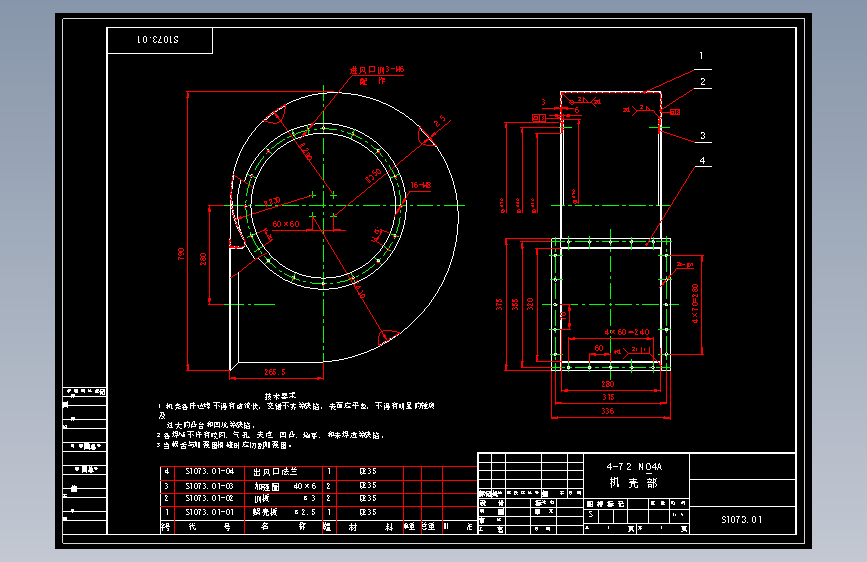
Task: Click balloon number "1" leader label
Action: click(701, 56)
